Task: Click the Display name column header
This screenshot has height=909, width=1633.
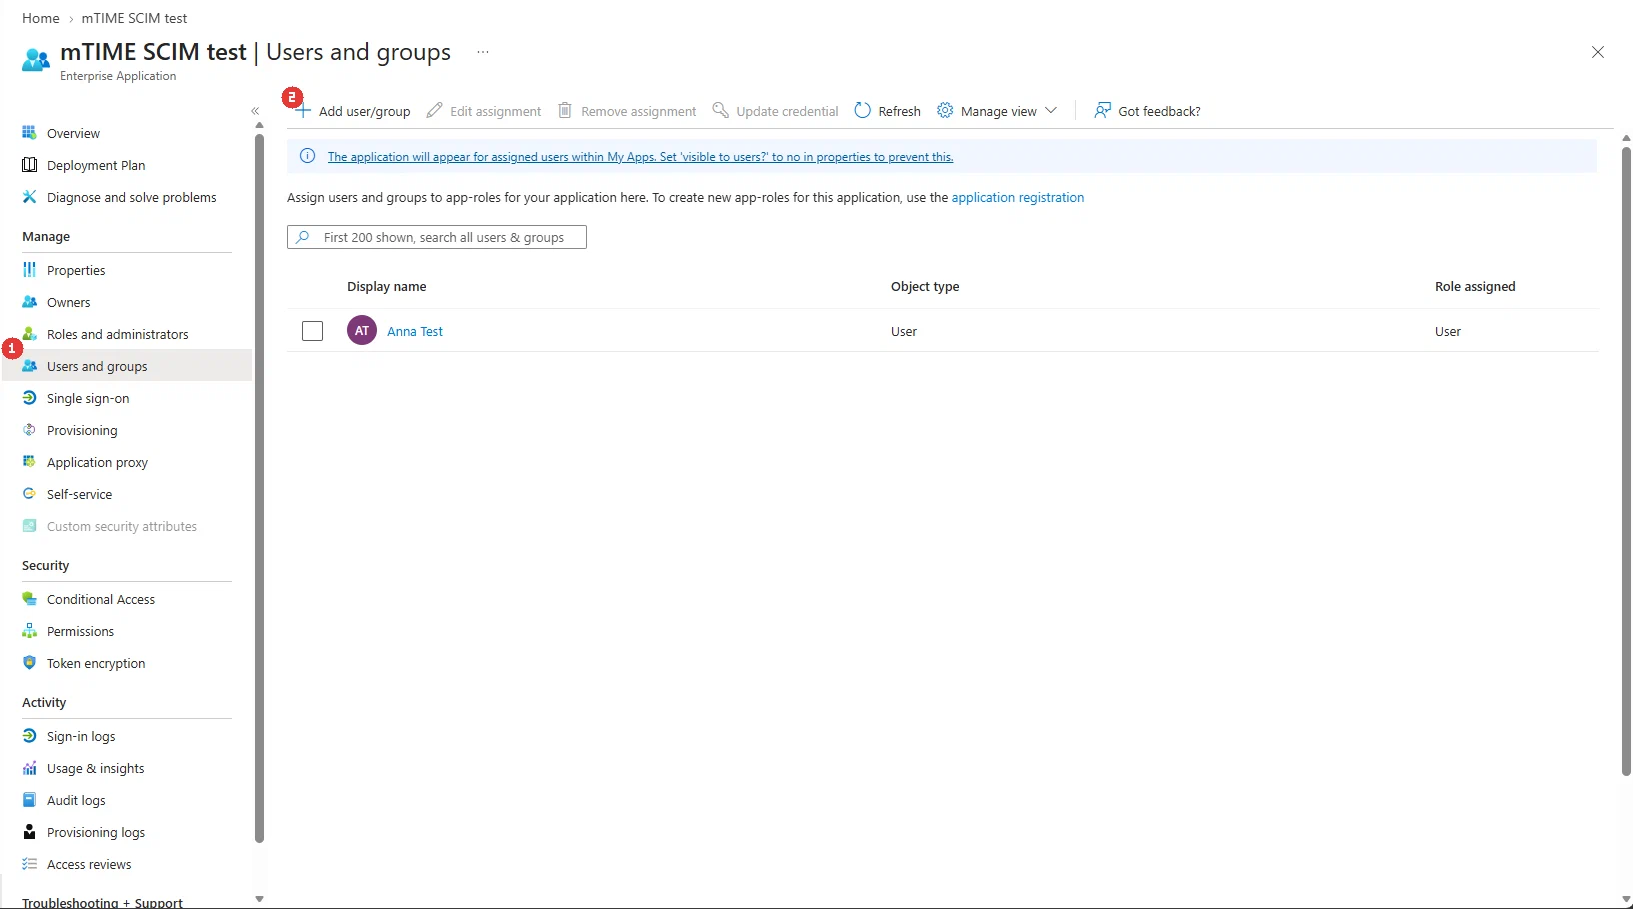Action: tap(387, 286)
